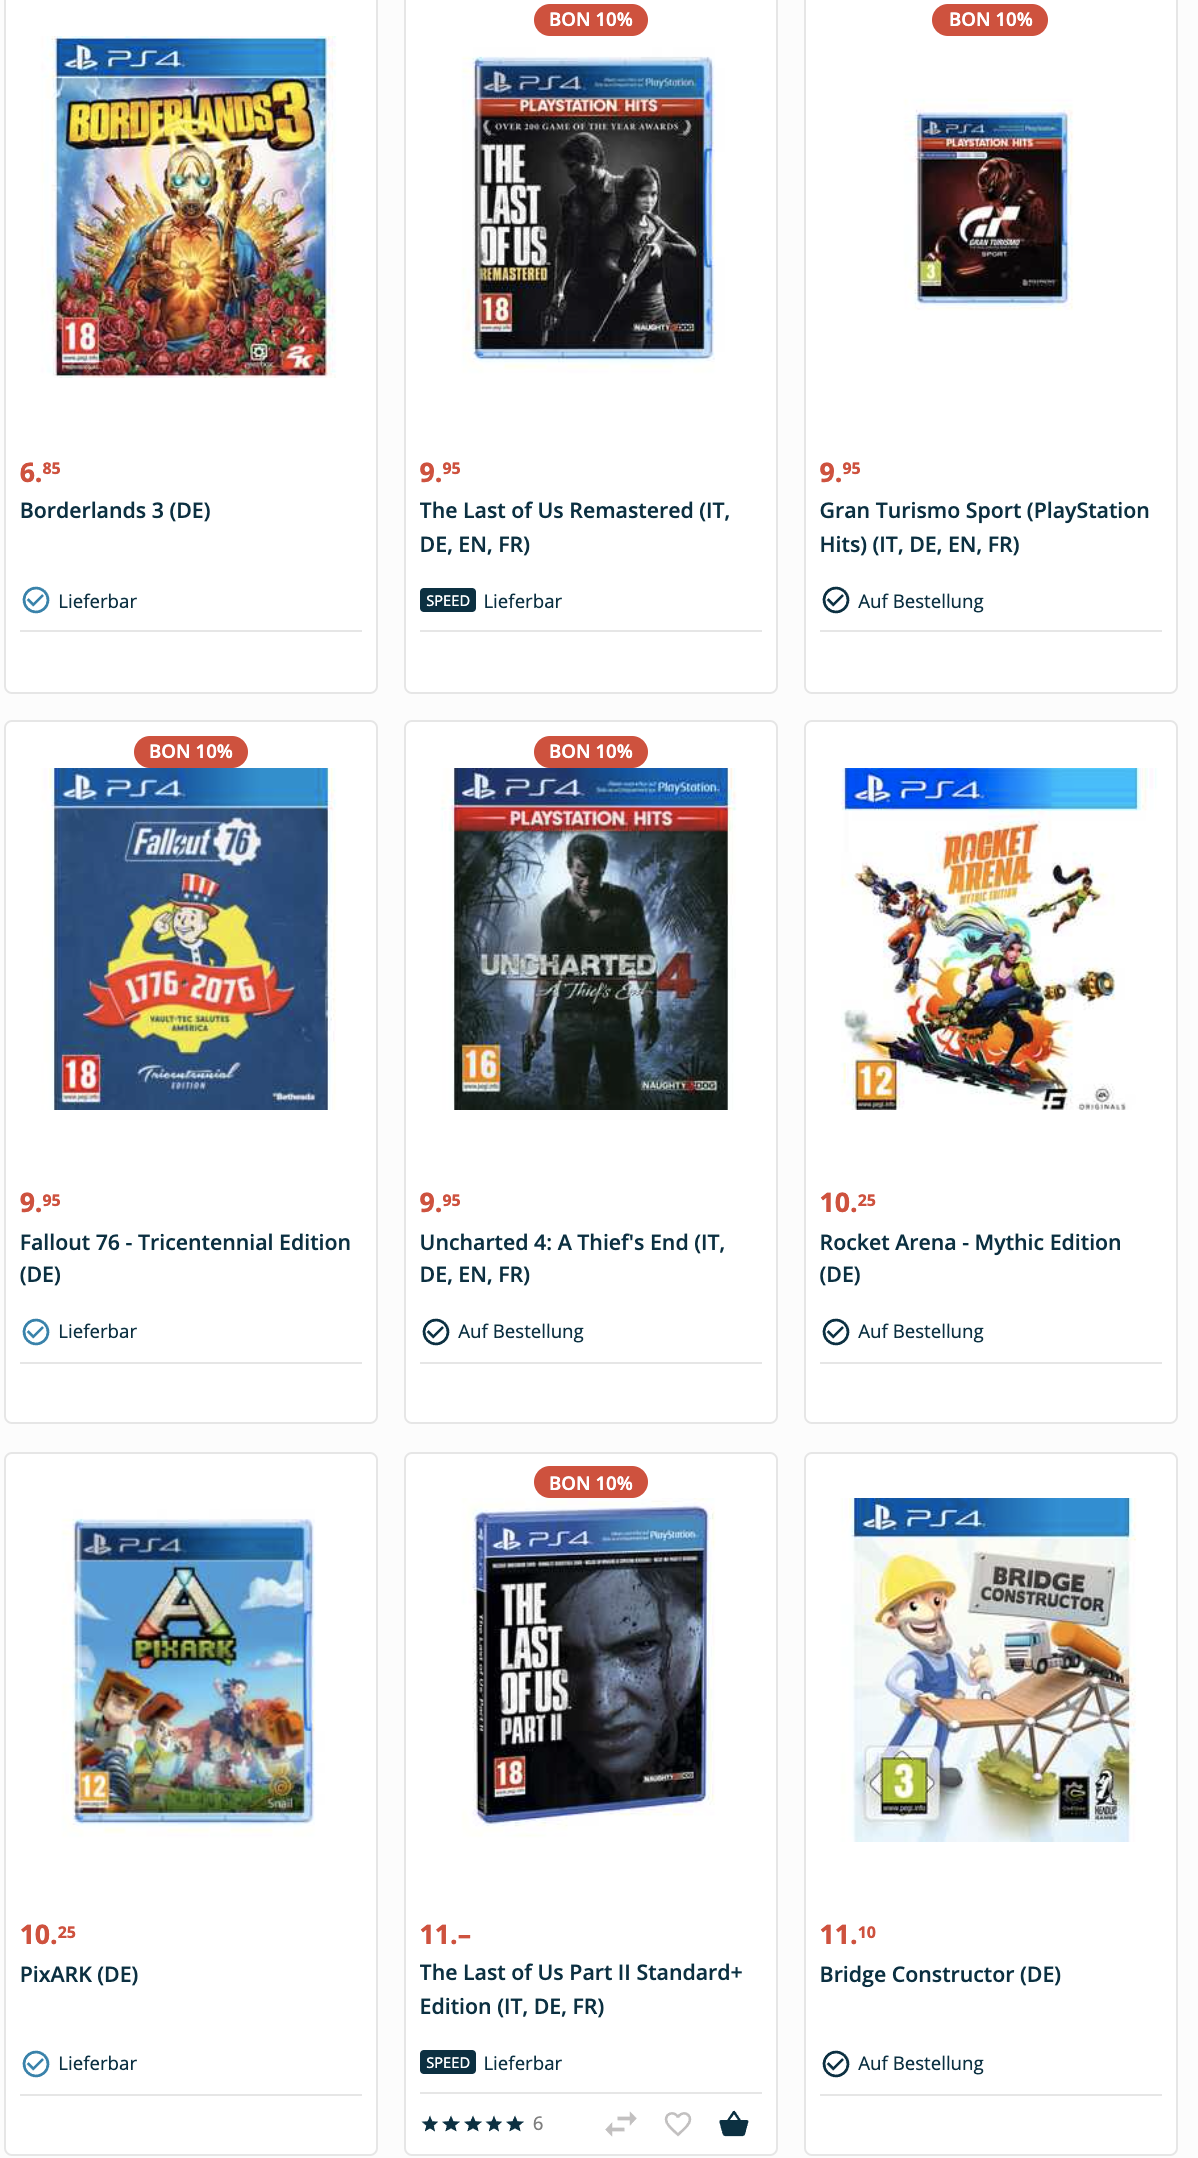Open the Borderlands 3 (DE) title link

click(115, 511)
